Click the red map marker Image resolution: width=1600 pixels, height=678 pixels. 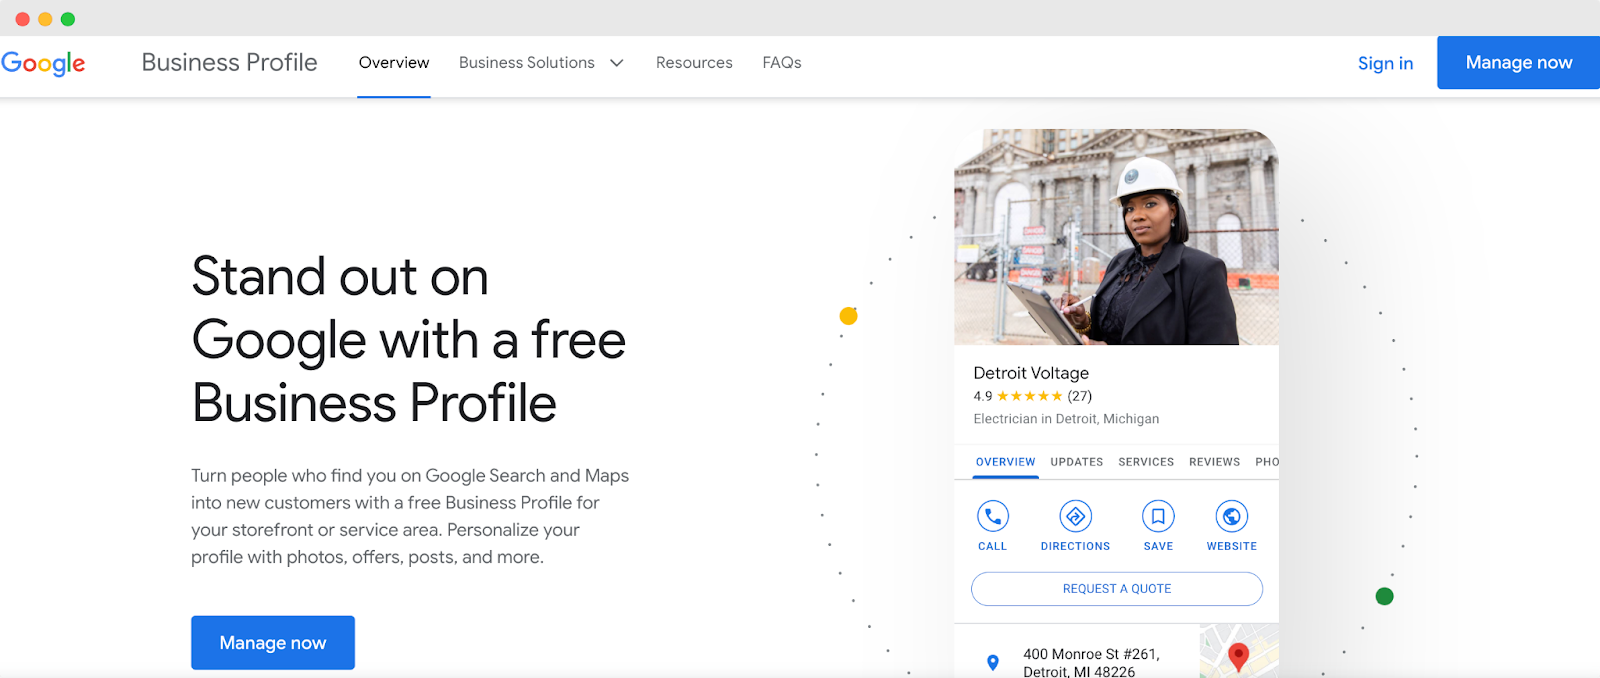click(x=1238, y=657)
